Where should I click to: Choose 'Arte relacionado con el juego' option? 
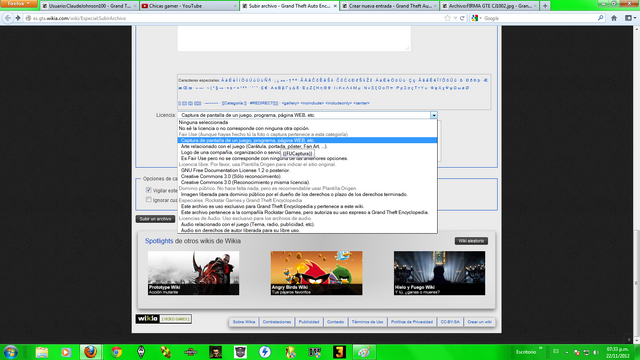pos(307,146)
